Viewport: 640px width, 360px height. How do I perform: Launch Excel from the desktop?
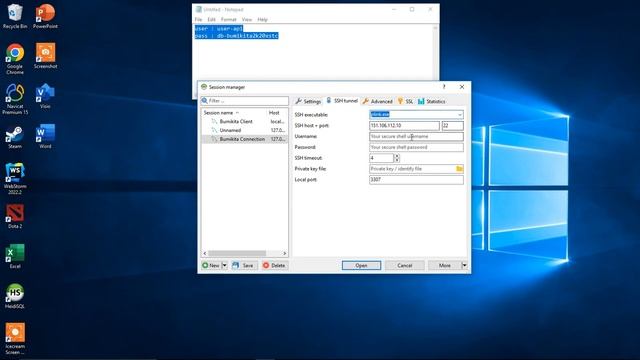[x=15, y=256]
